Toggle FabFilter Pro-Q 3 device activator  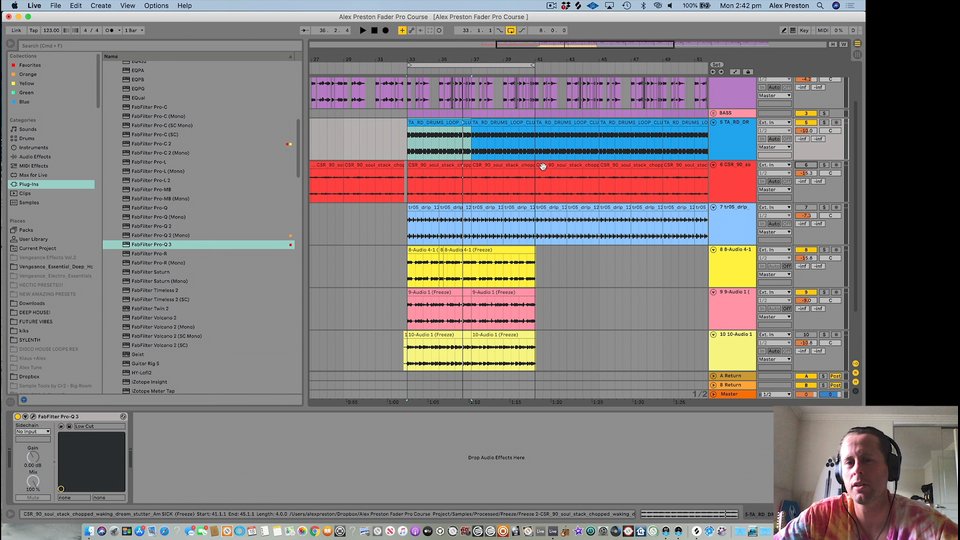(18, 416)
